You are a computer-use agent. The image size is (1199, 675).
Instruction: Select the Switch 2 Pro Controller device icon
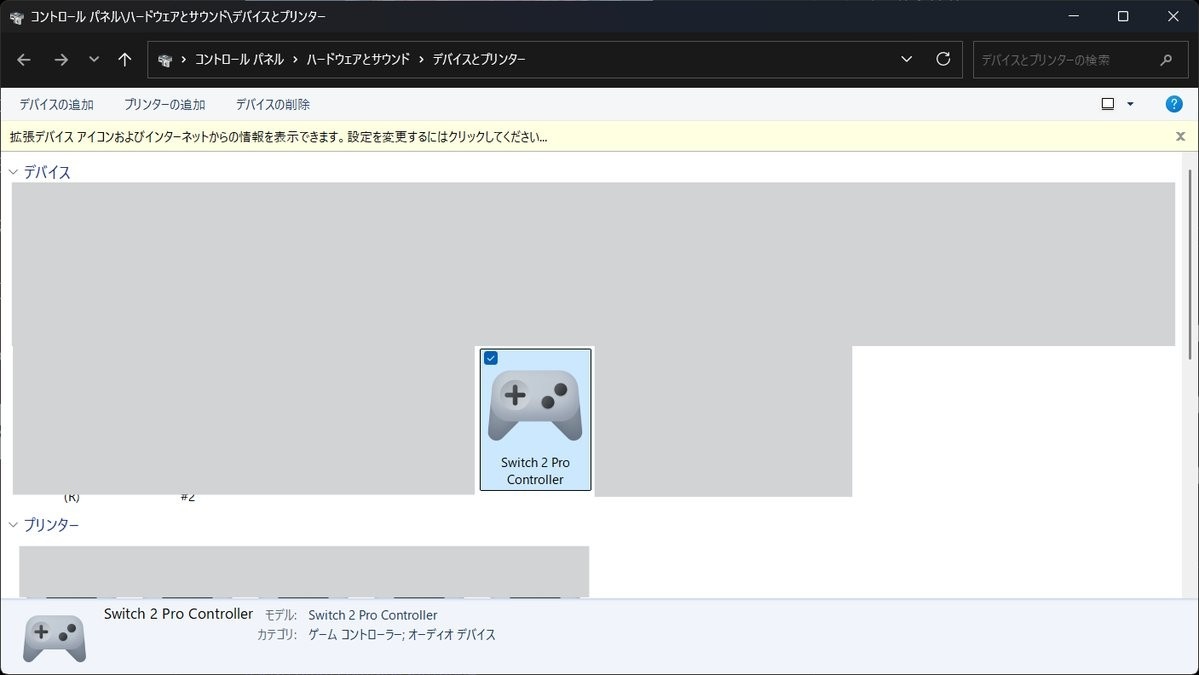coord(535,405)
